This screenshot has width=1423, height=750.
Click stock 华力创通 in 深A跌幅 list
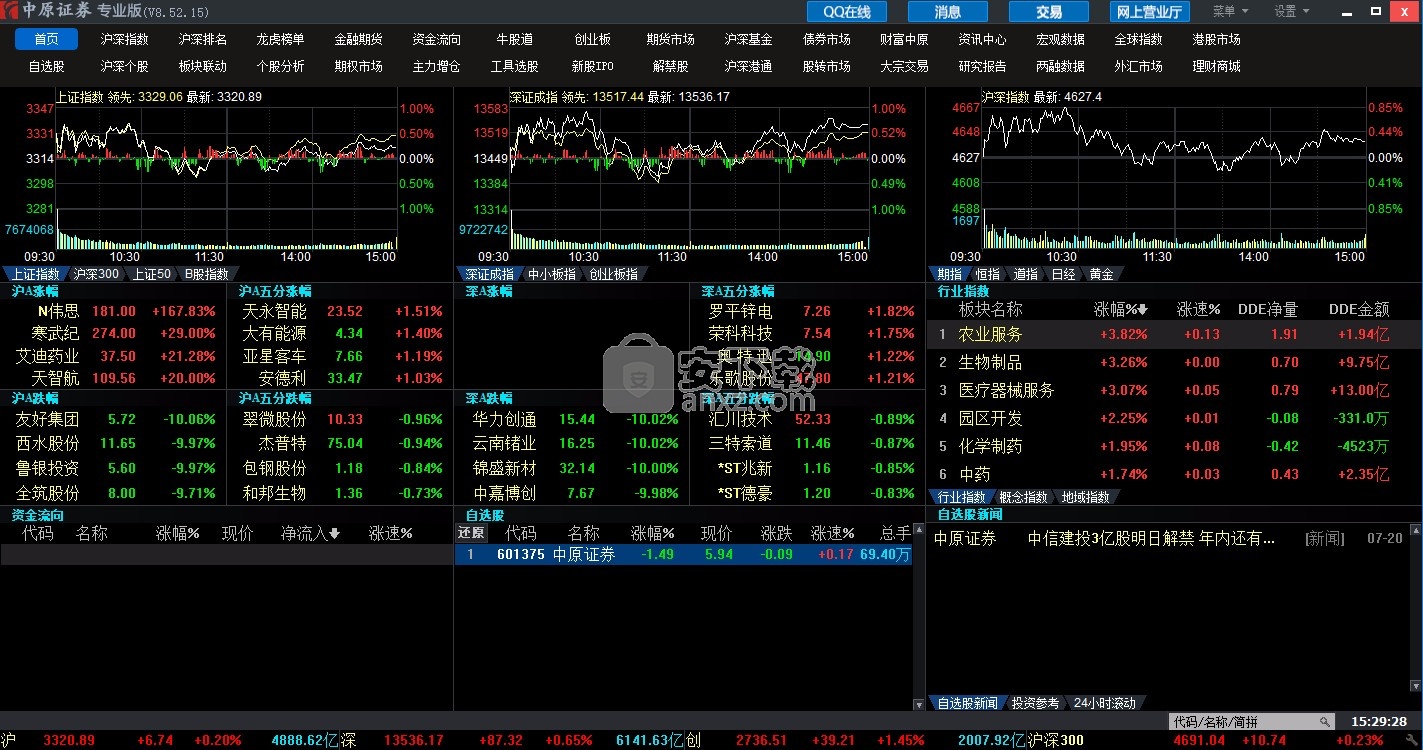point(504,419)
